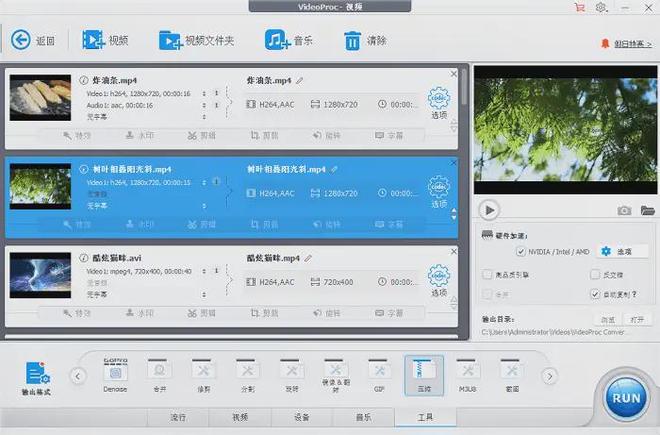Reorder 炸油条.mp4 with its move arrows

click(x=454, y=125)
